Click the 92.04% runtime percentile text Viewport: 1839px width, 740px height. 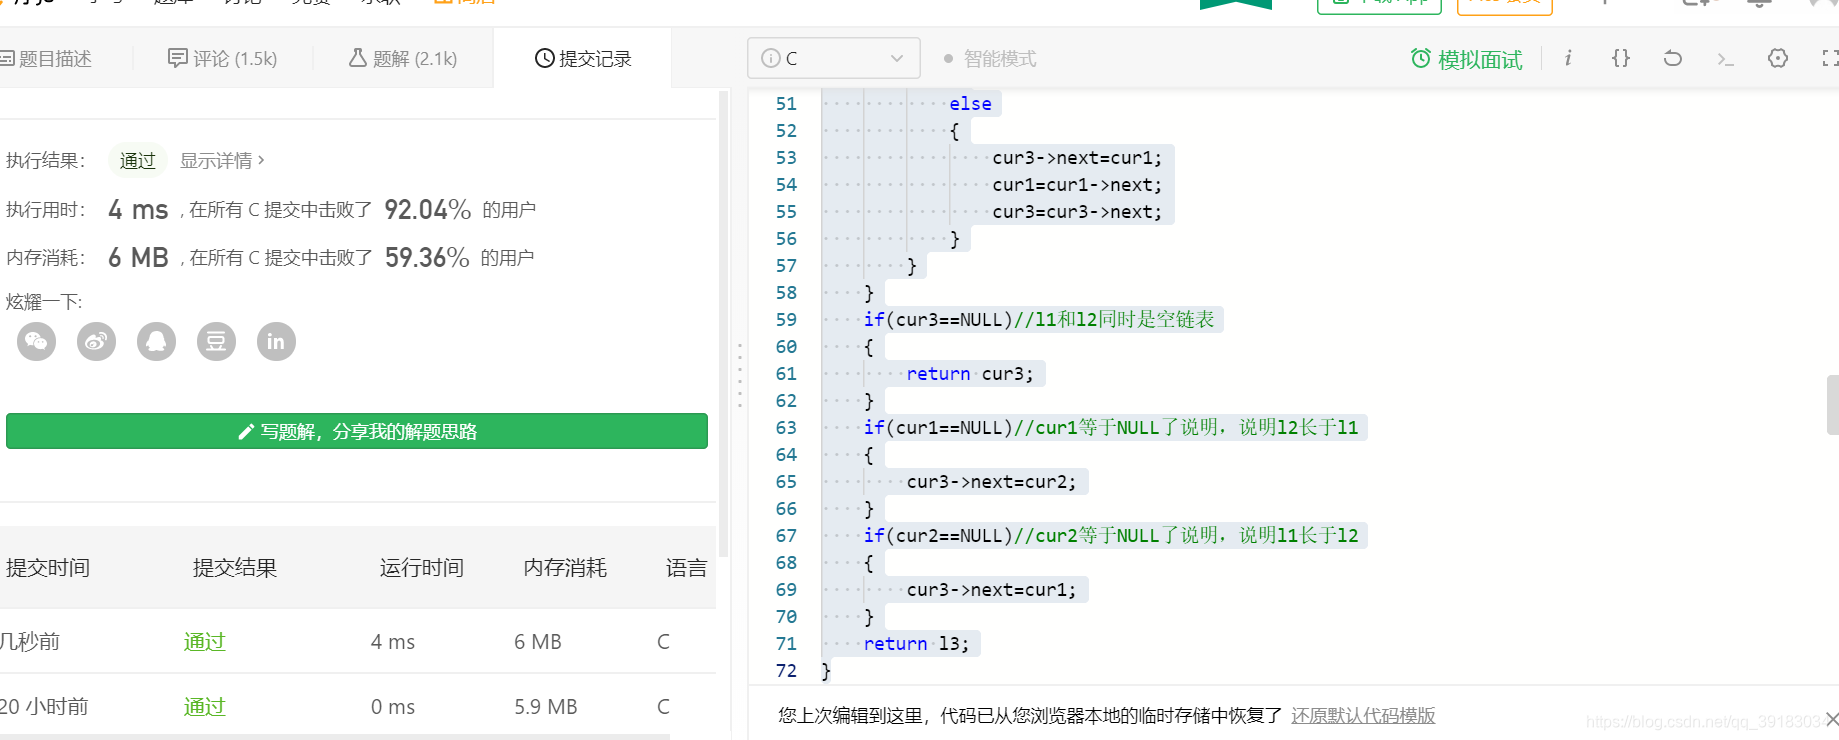click(428, 210)
